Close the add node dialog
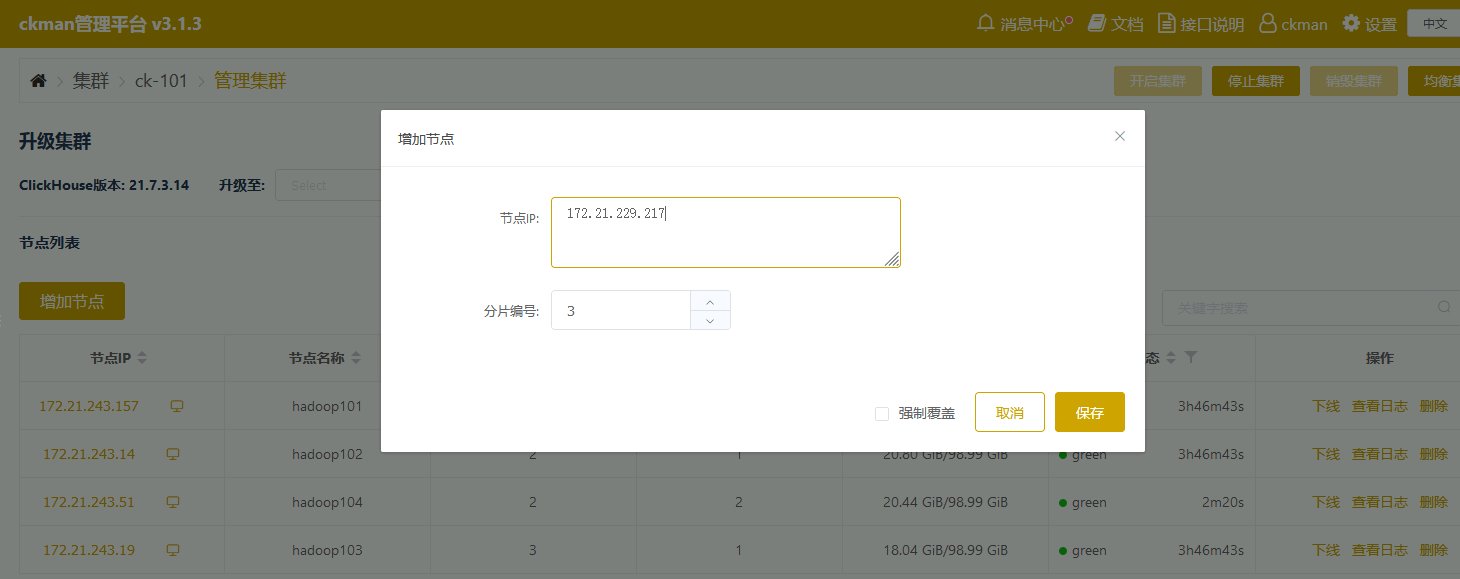Image resolution: width=1460 pixels, height=579 pixels. click(x=1120, y=136)
